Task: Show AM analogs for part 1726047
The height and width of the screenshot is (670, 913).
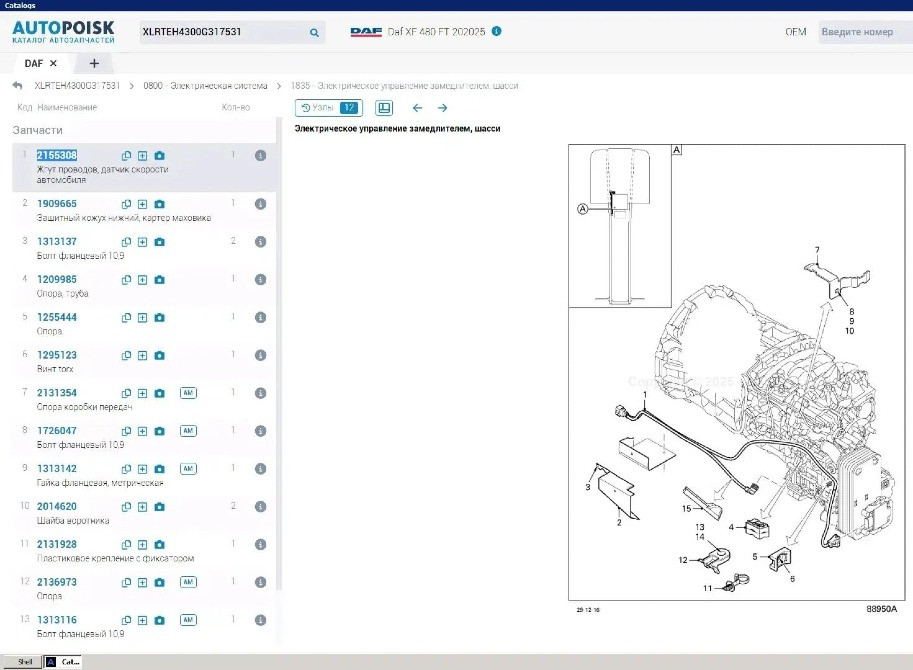Action: 187,431
